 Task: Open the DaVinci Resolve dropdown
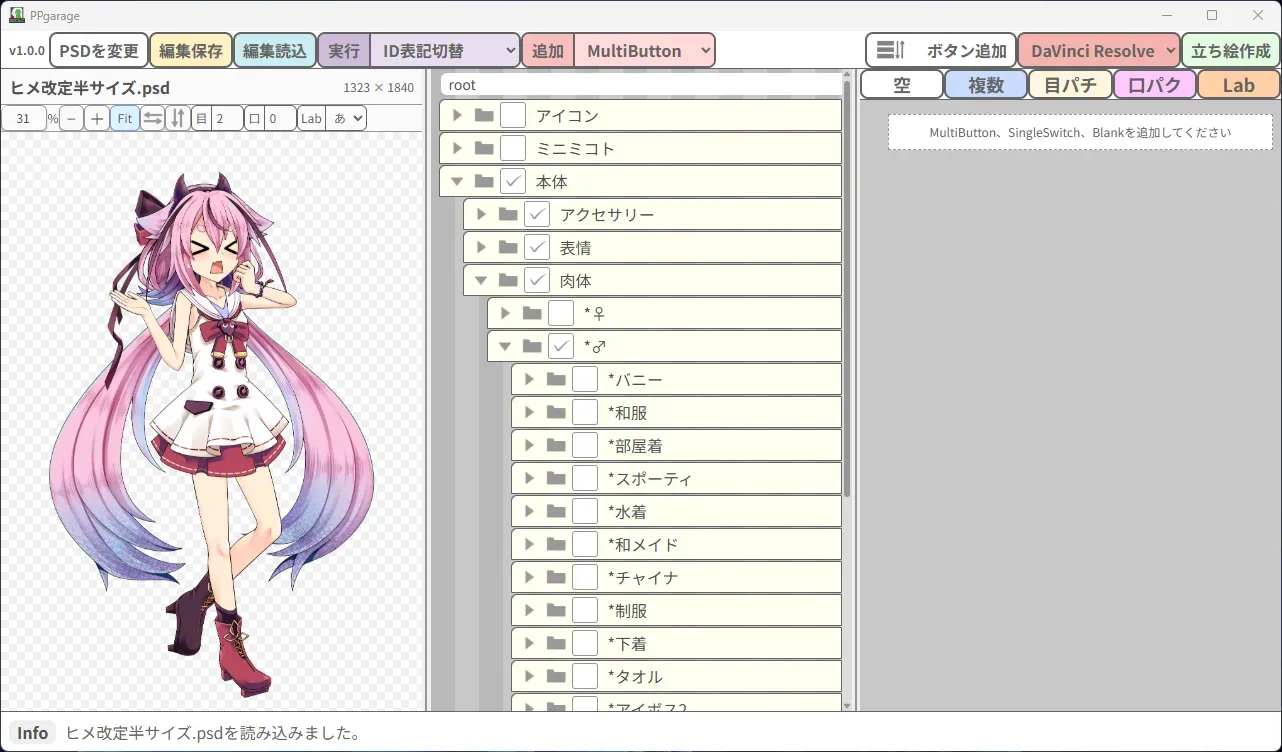pos(1099,50)
